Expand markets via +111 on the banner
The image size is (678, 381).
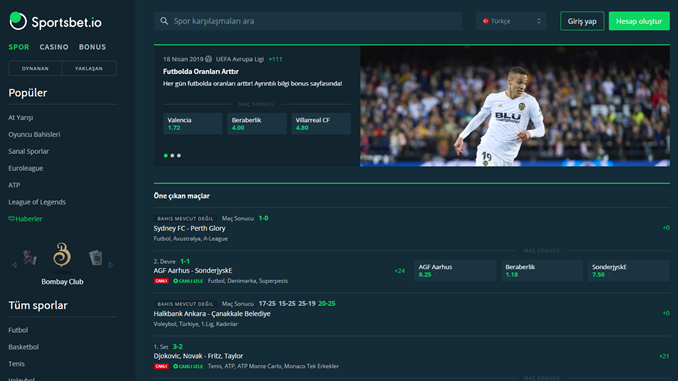pyautogui.click(x=275, y=59)
